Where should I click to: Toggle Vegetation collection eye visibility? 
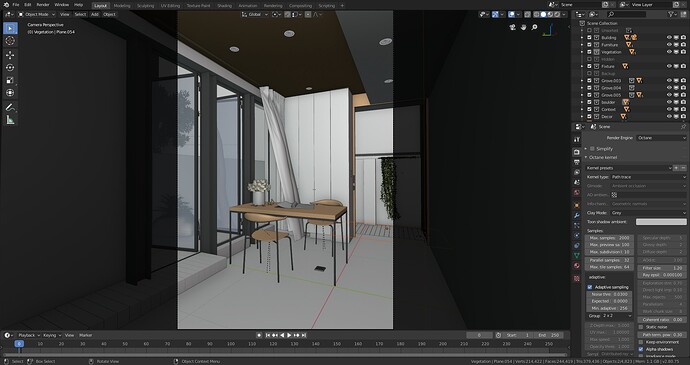[669, 52]
